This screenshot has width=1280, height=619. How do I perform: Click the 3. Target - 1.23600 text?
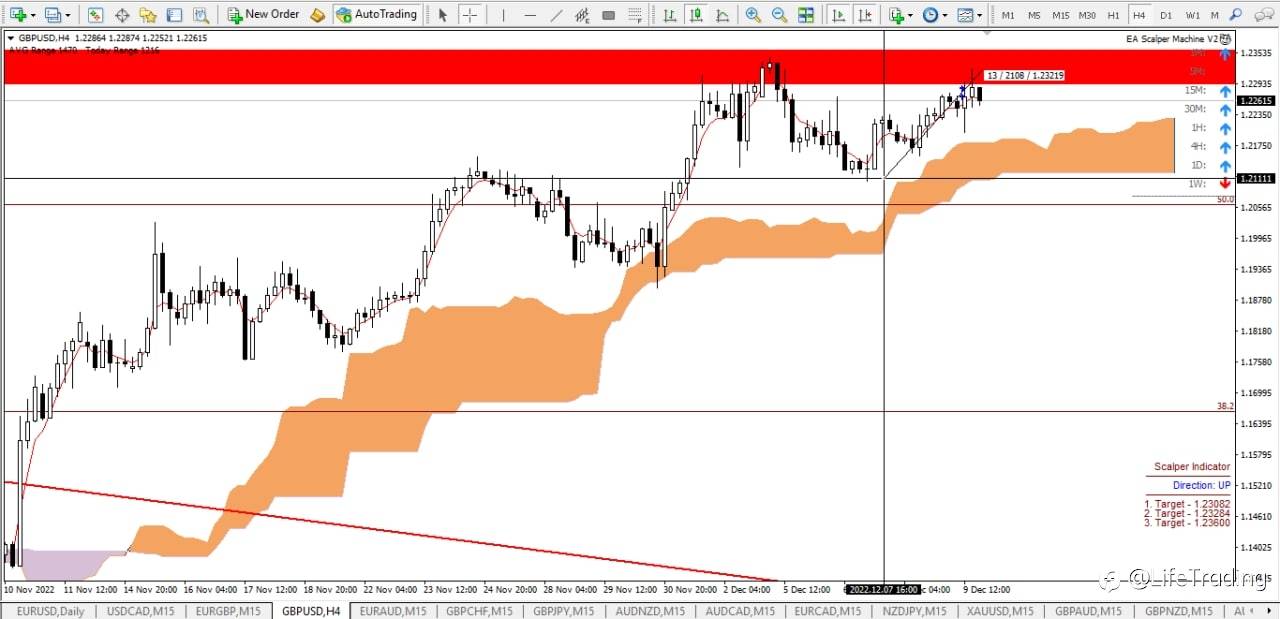click(1187, 523)
